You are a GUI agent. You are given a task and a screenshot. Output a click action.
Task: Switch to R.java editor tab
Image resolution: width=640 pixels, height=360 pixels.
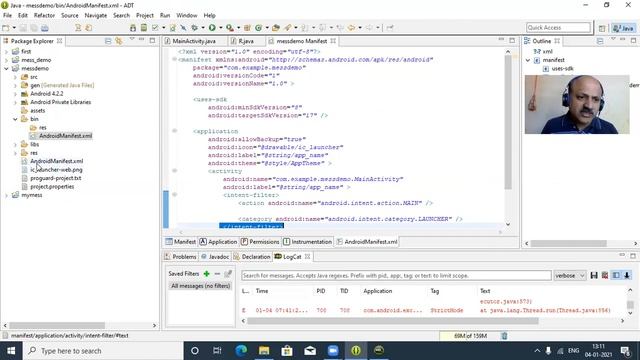[246, 41]
